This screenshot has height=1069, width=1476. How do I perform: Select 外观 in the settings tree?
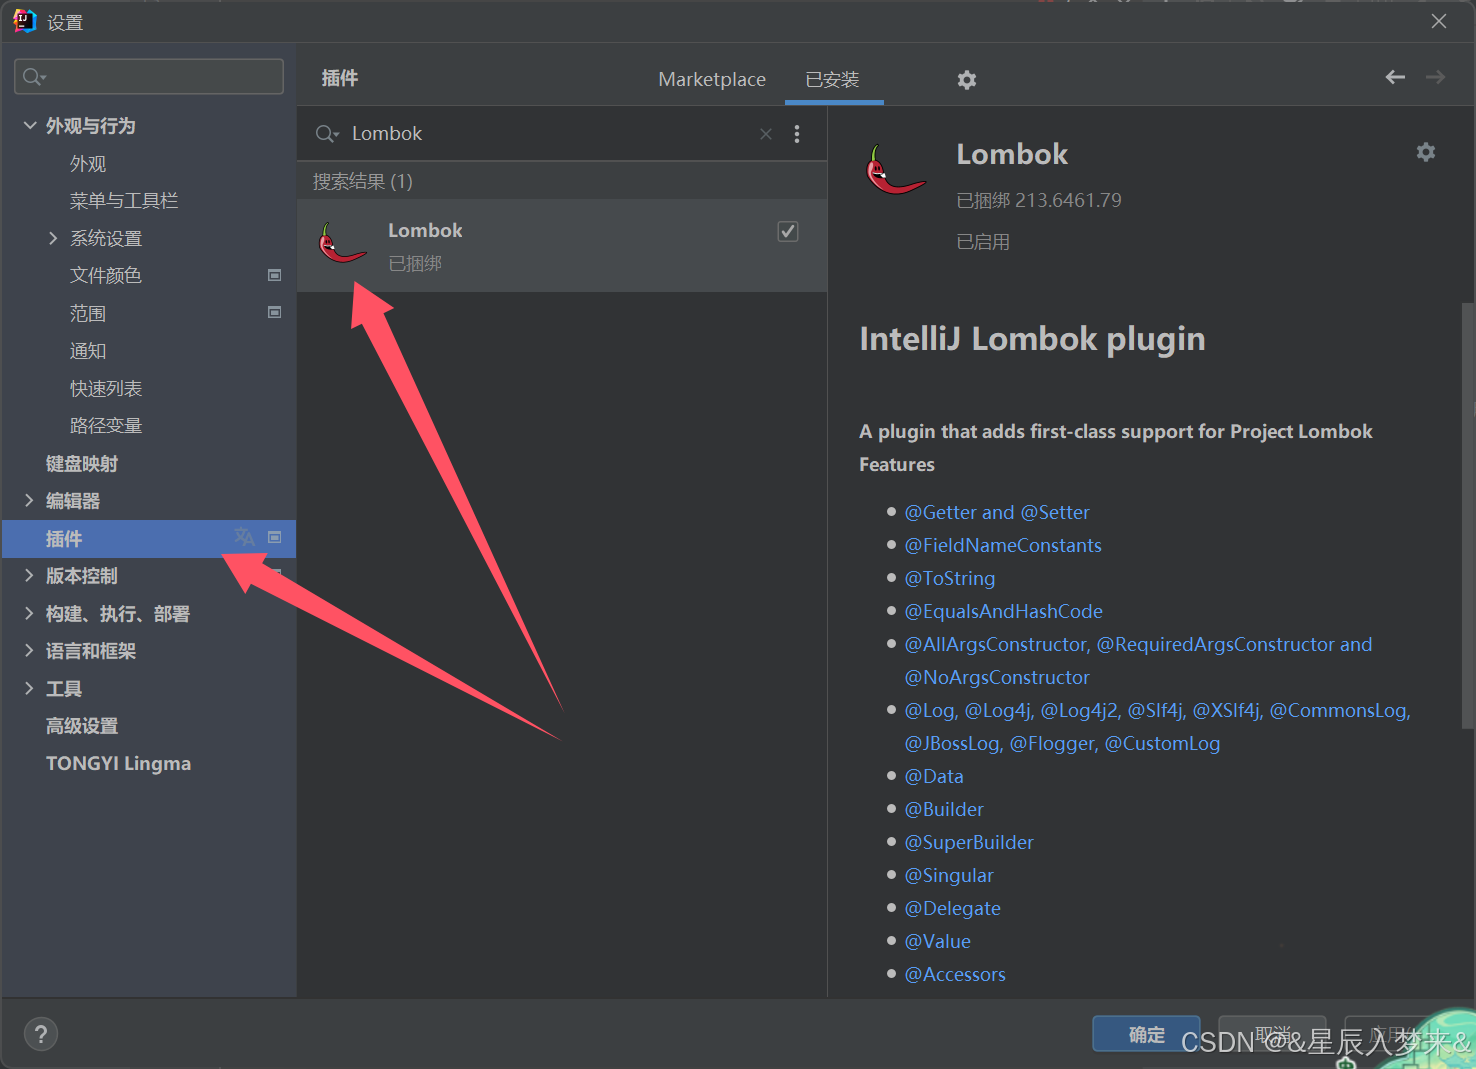tap(88, 163)
